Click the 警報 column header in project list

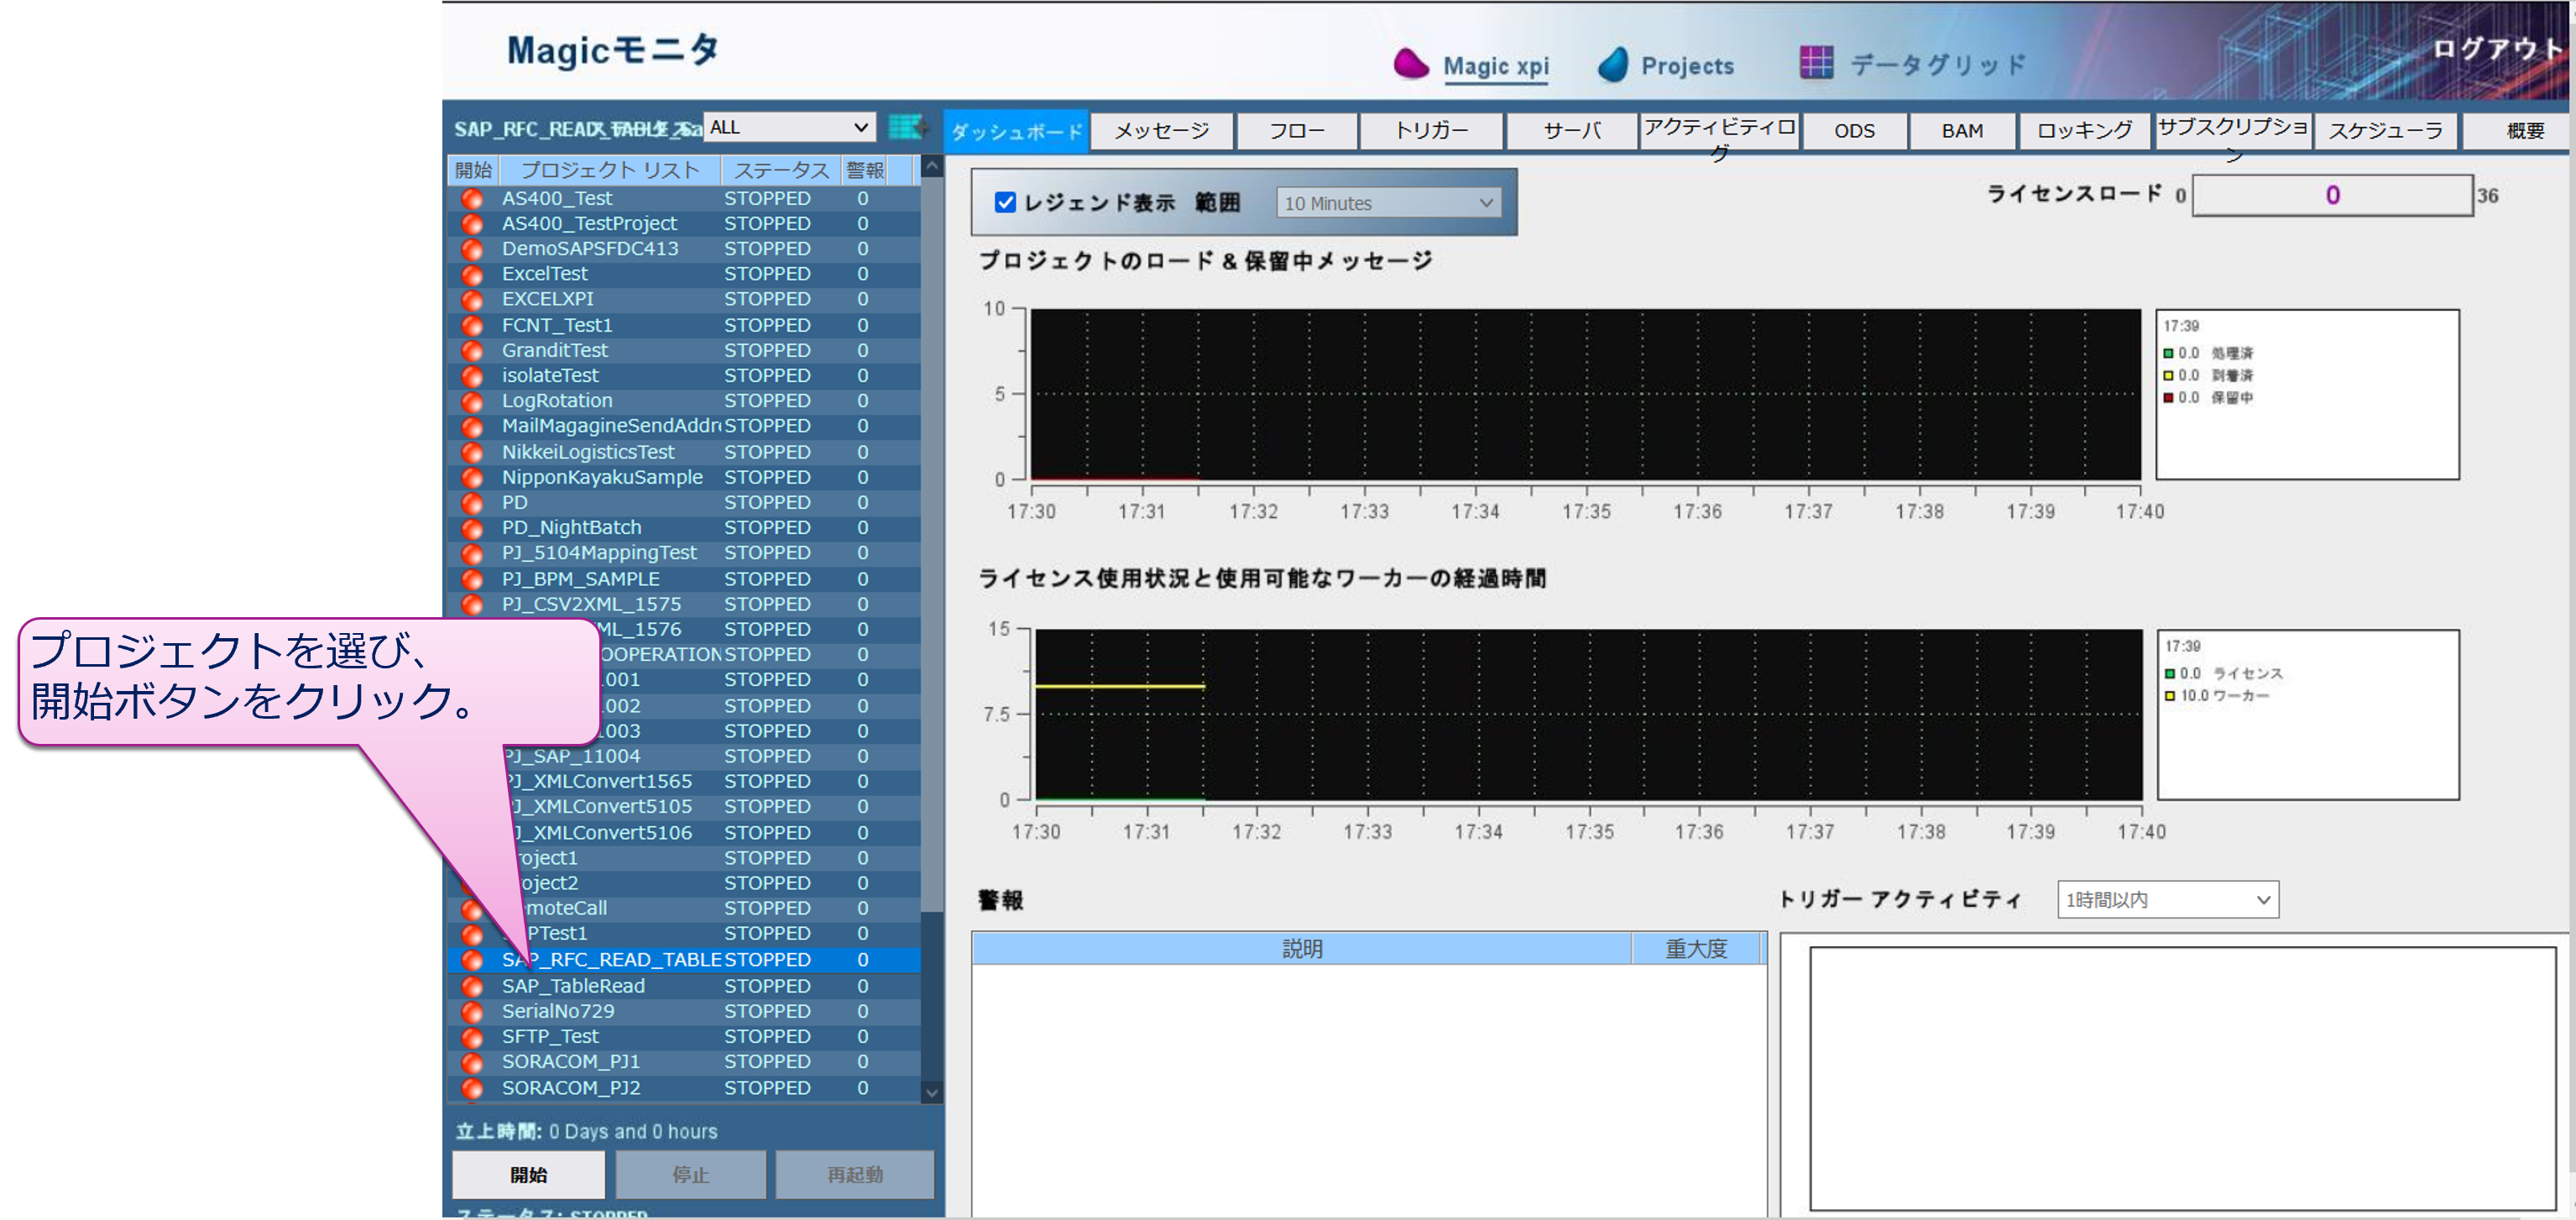pyautogui.click(x=865, y=170)
